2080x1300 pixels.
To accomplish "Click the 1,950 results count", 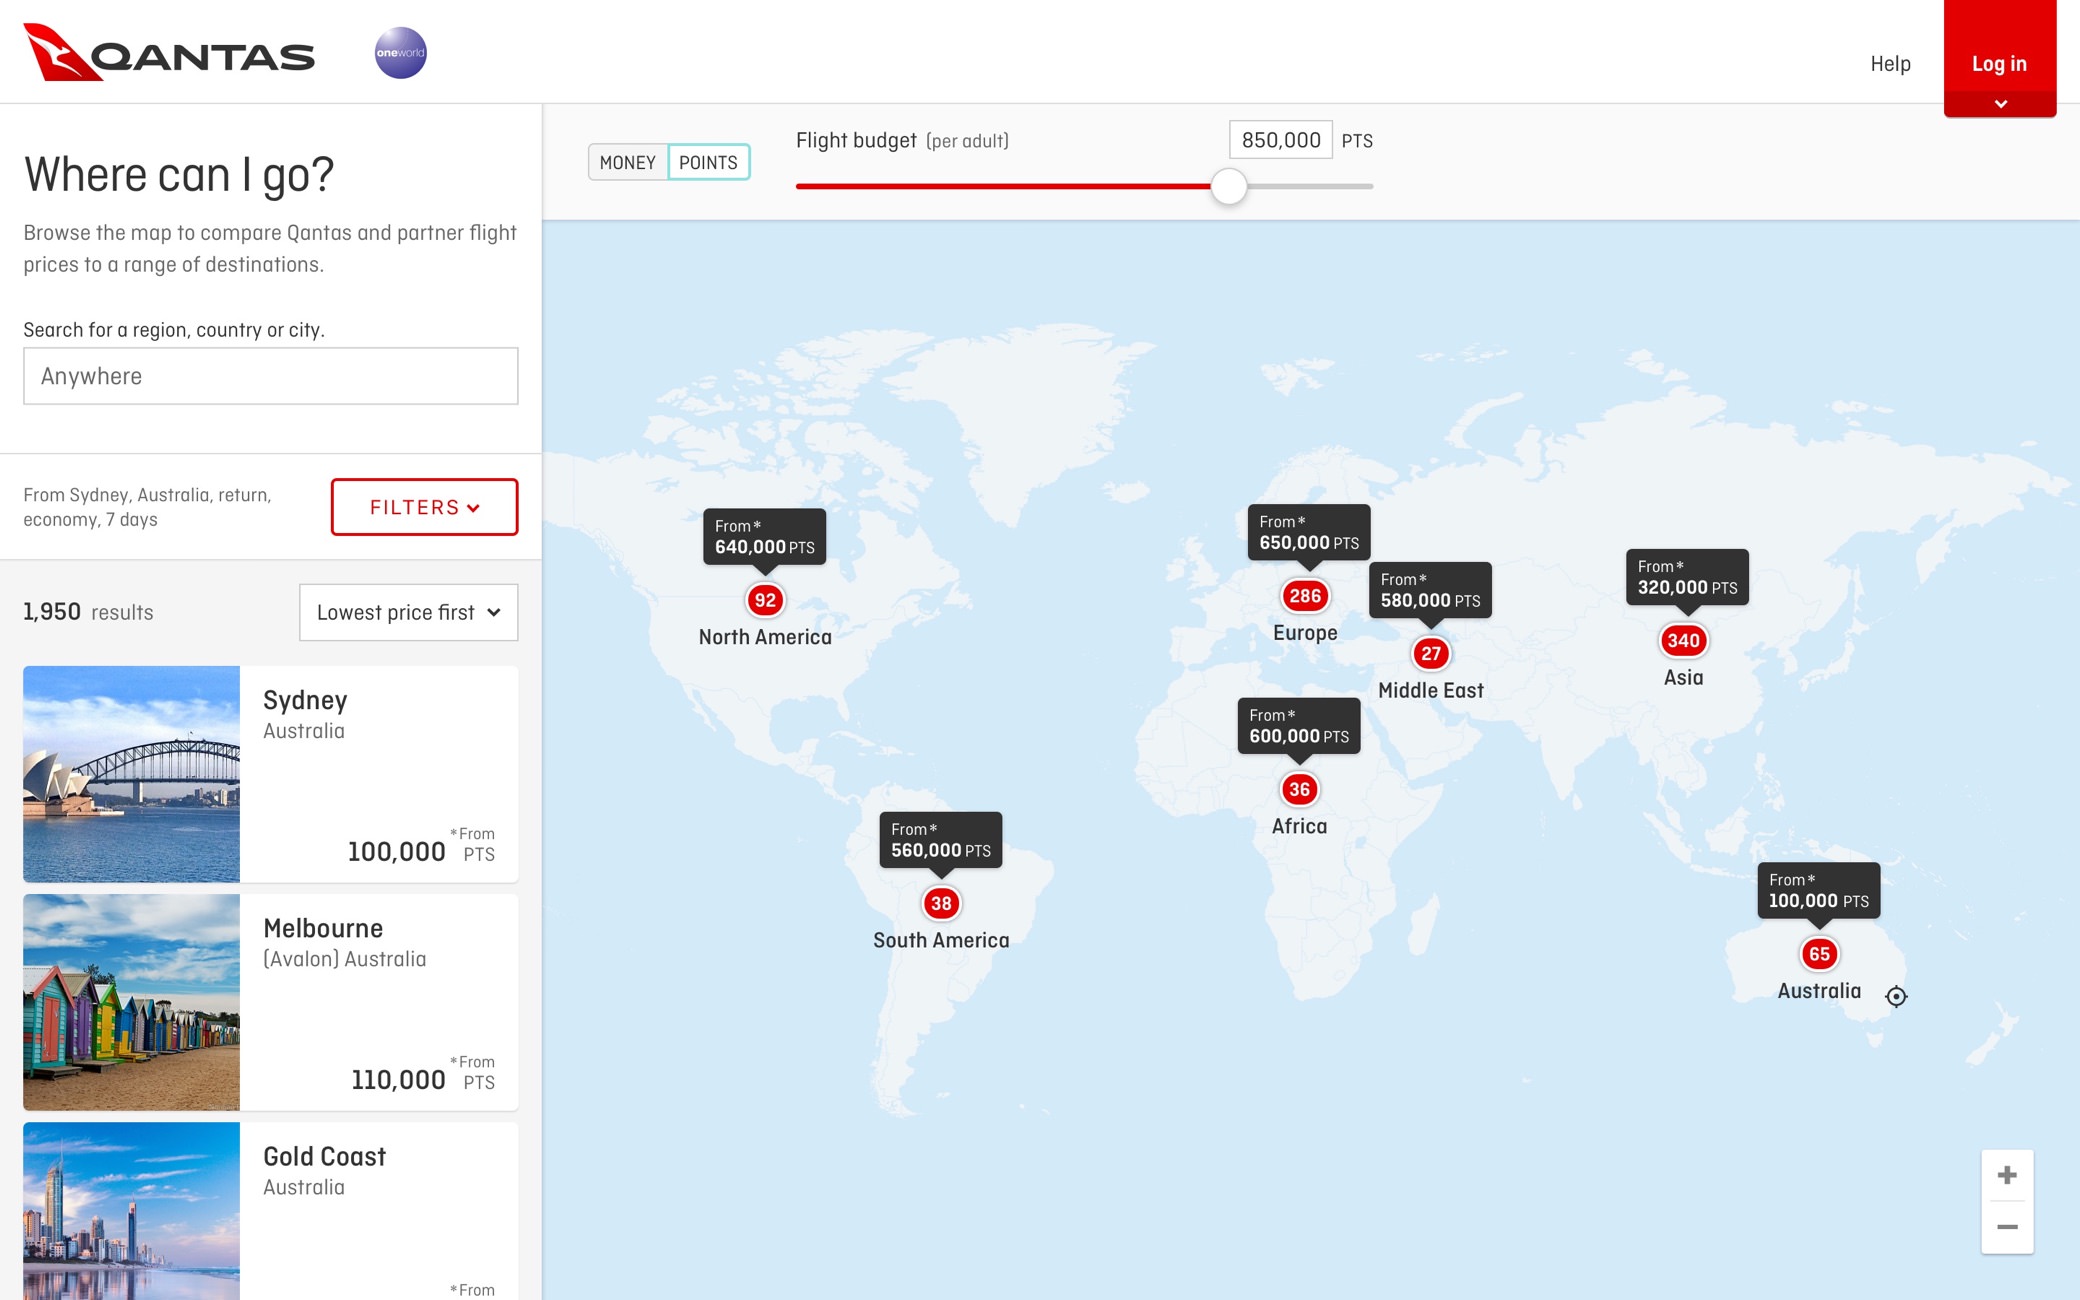I will 88,612.
